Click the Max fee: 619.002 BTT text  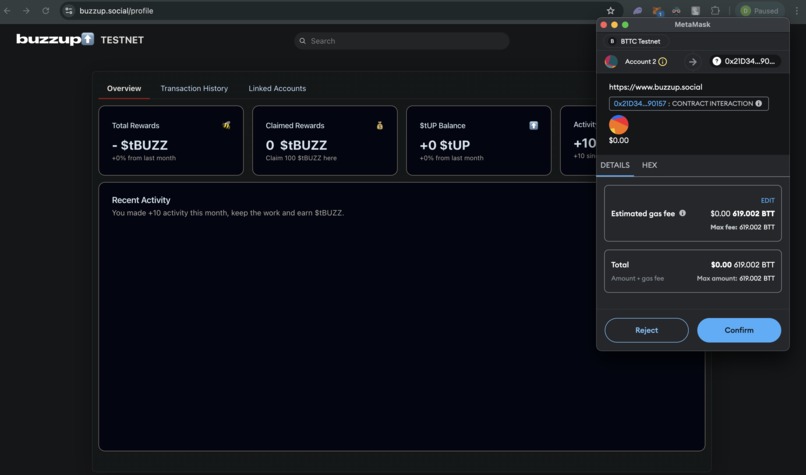coord(742,227)
